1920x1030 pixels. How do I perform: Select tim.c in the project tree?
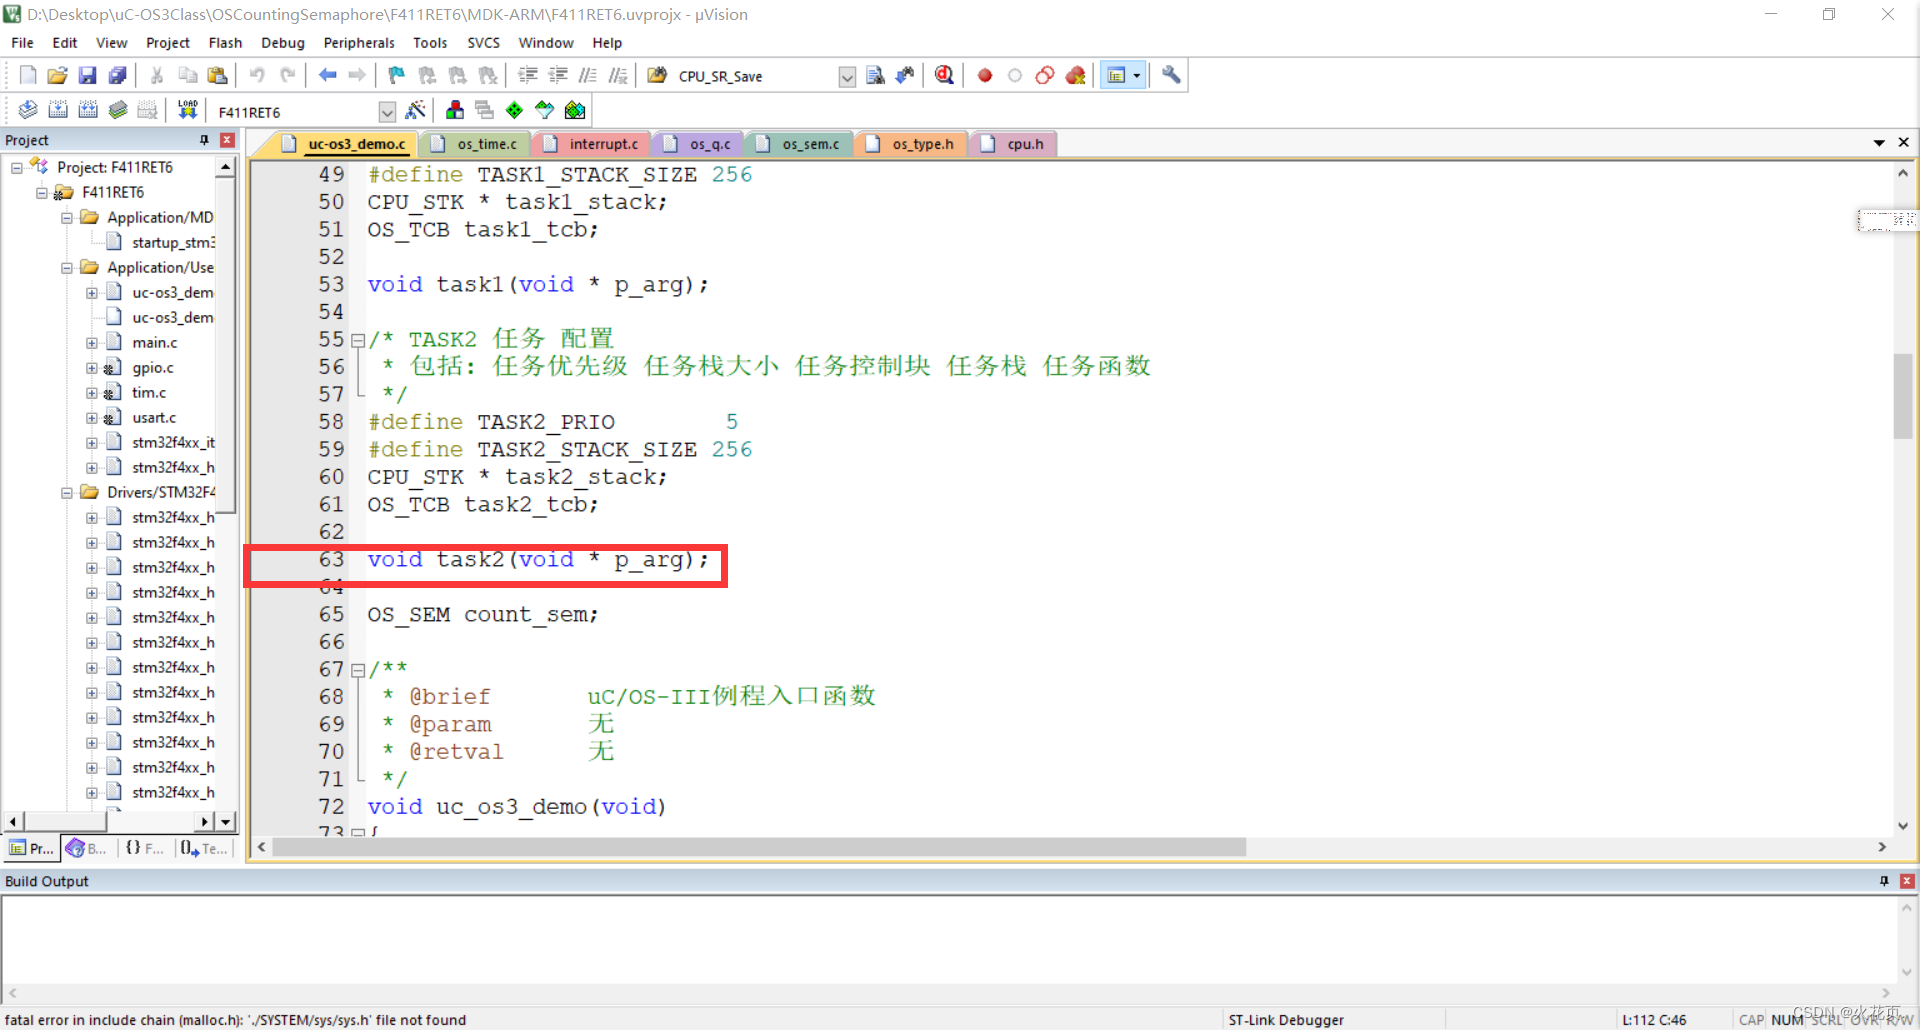tap(149, 393)
